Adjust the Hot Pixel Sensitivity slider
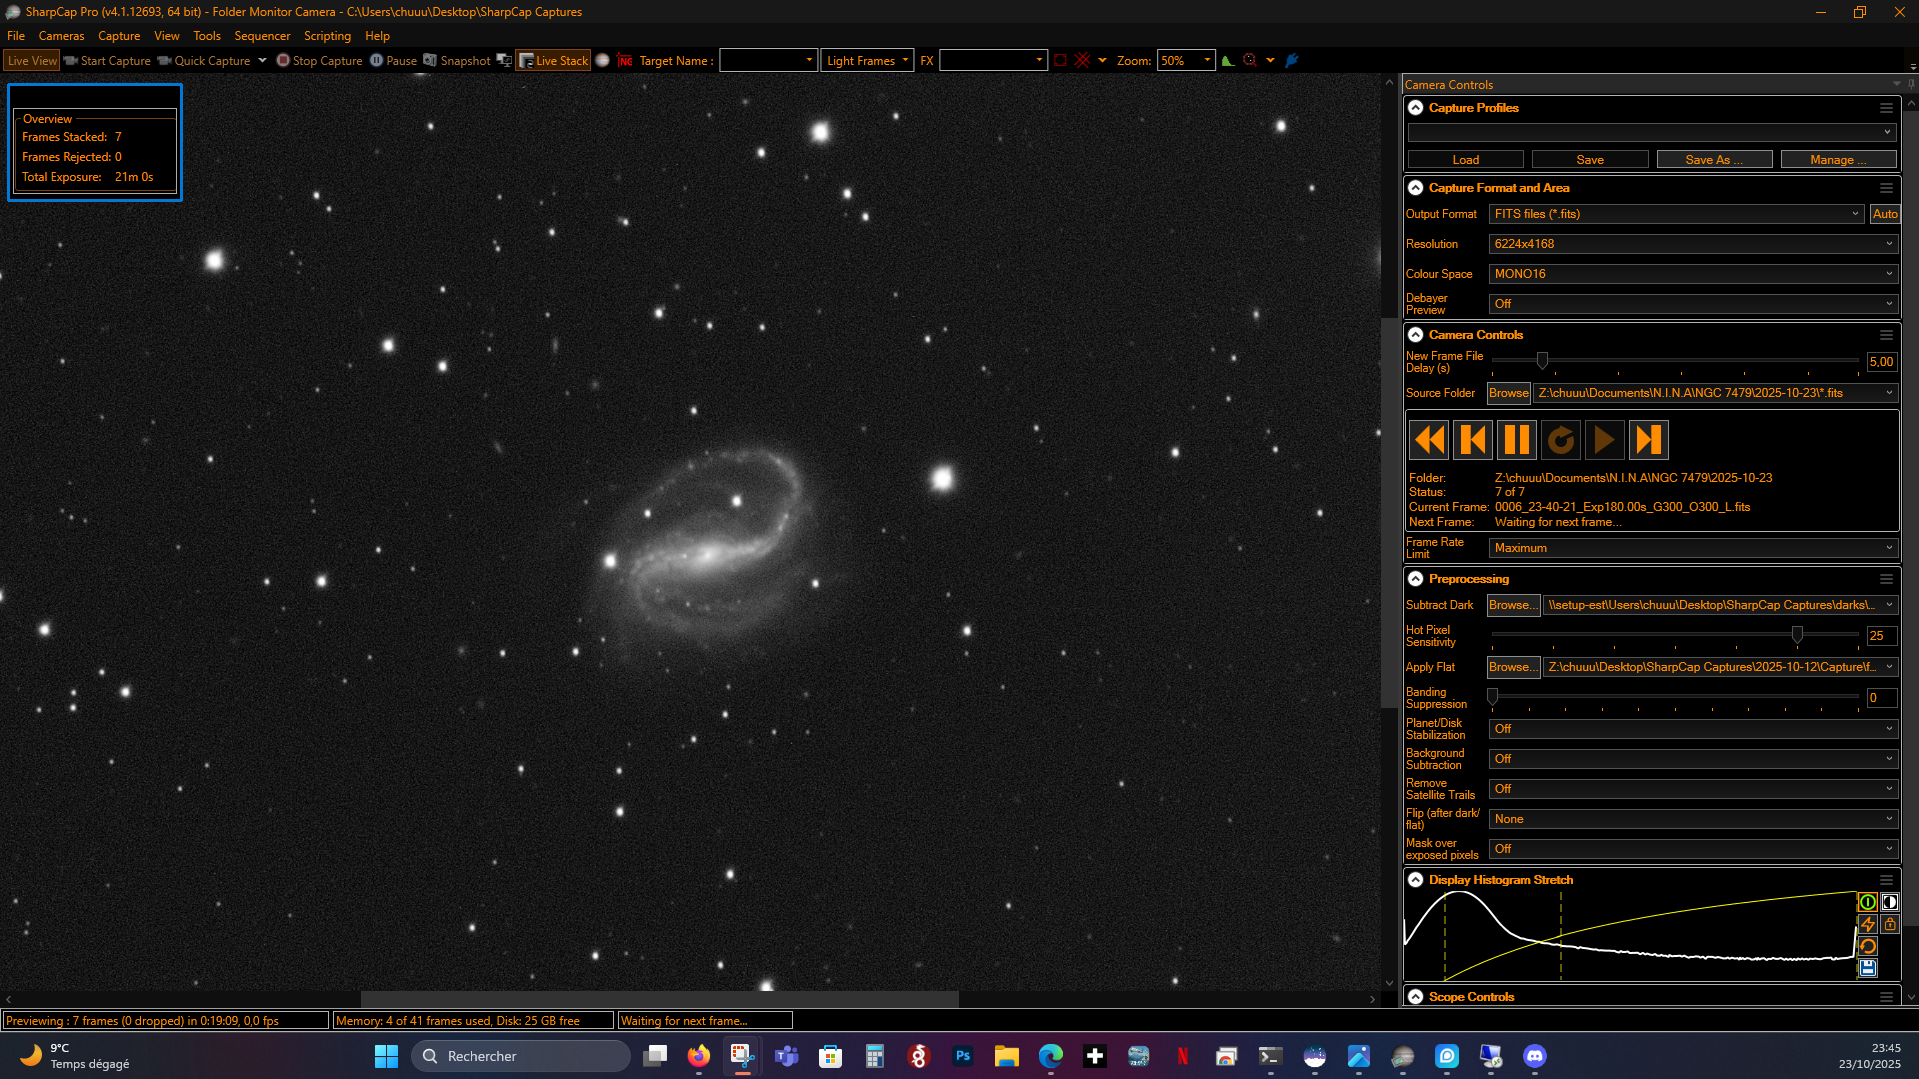Image resolution: width=1919 pixels, height=1079 pixels. click(x=1797, y=635)
